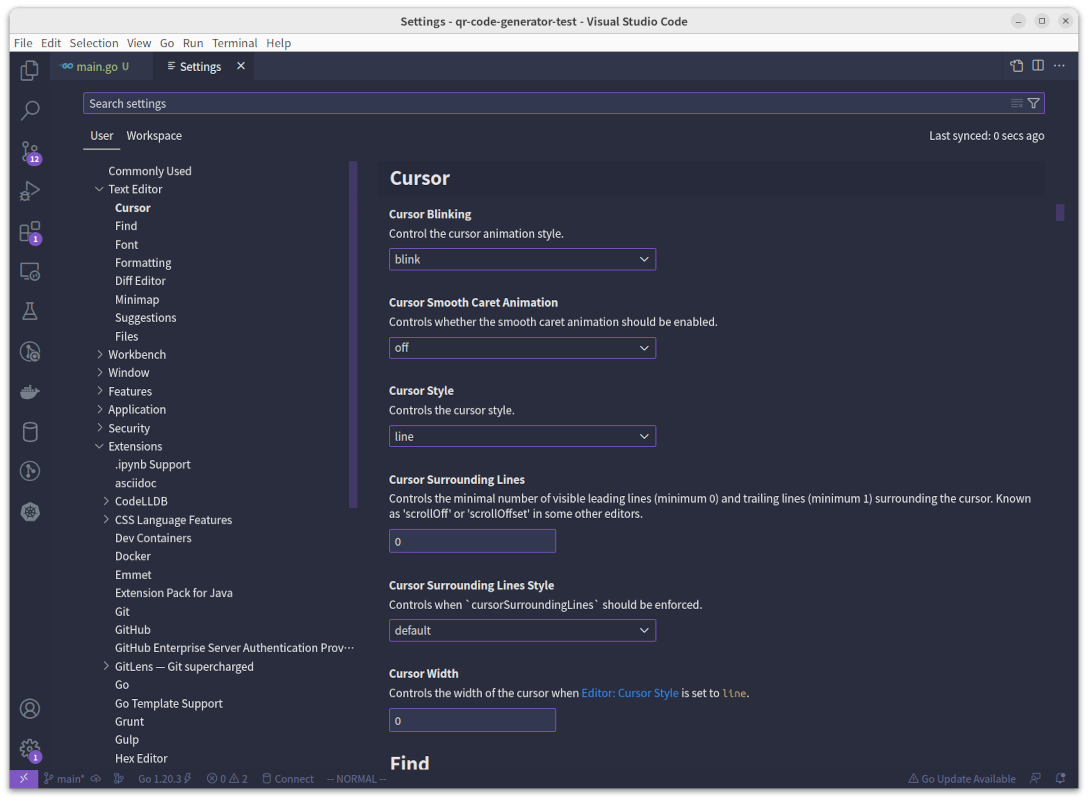Screen dimensions: 1088x800
Task: Collapse the Text Editor tree section
Action: [99, 189]
